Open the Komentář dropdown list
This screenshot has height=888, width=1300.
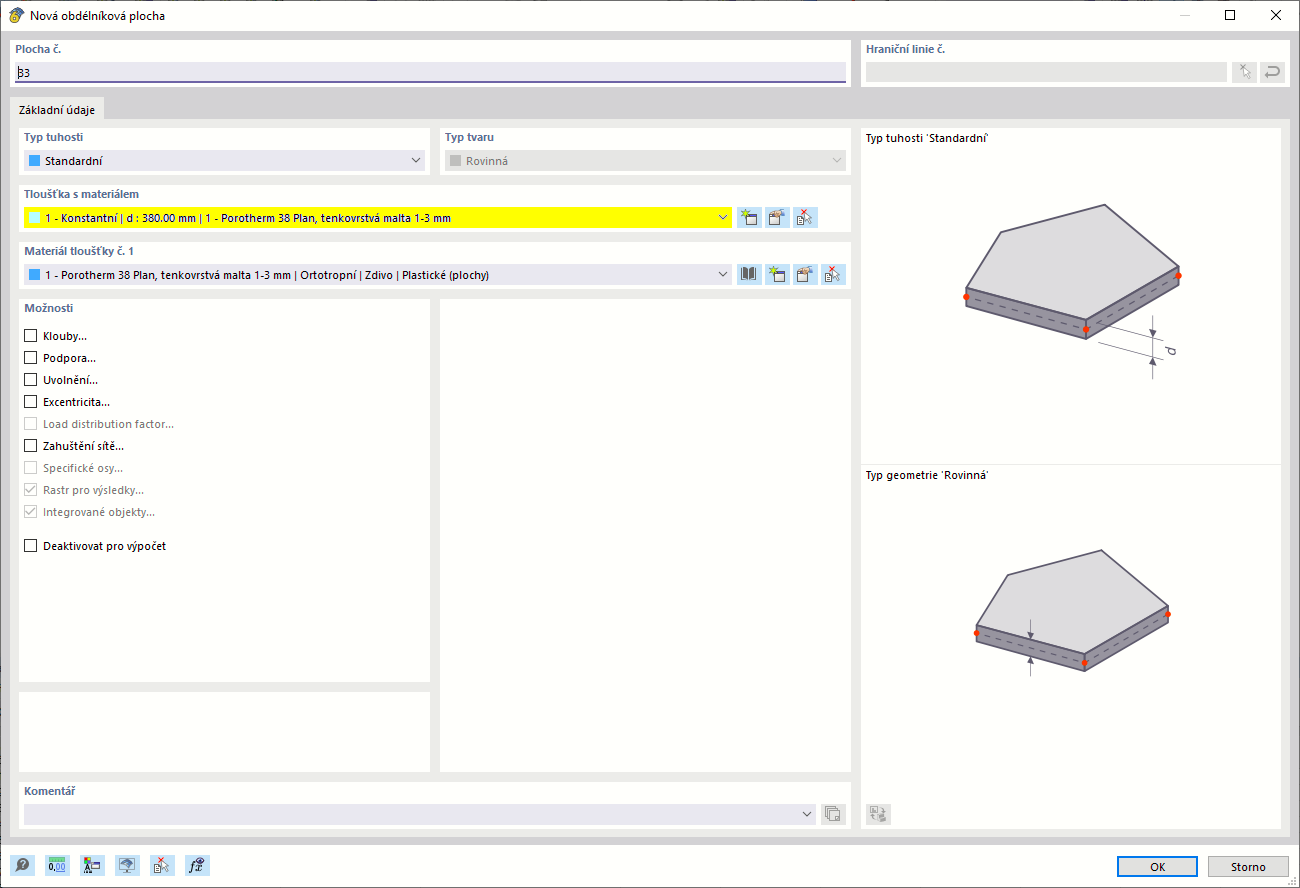808,814
